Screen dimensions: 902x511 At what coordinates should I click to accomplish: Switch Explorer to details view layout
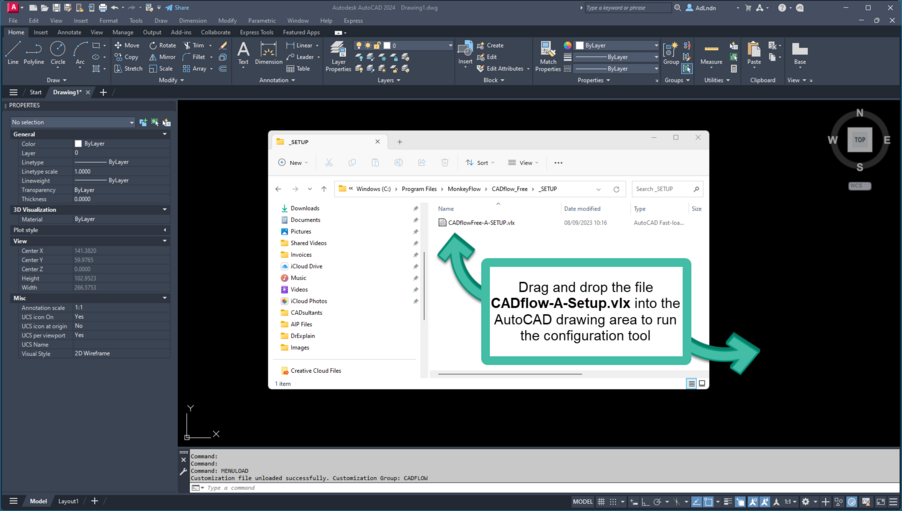coord(691,383)
